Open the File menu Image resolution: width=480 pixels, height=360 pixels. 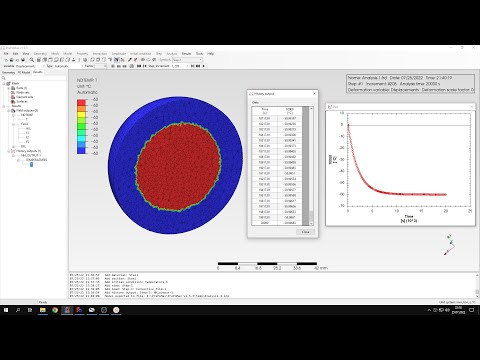point(6,54)
